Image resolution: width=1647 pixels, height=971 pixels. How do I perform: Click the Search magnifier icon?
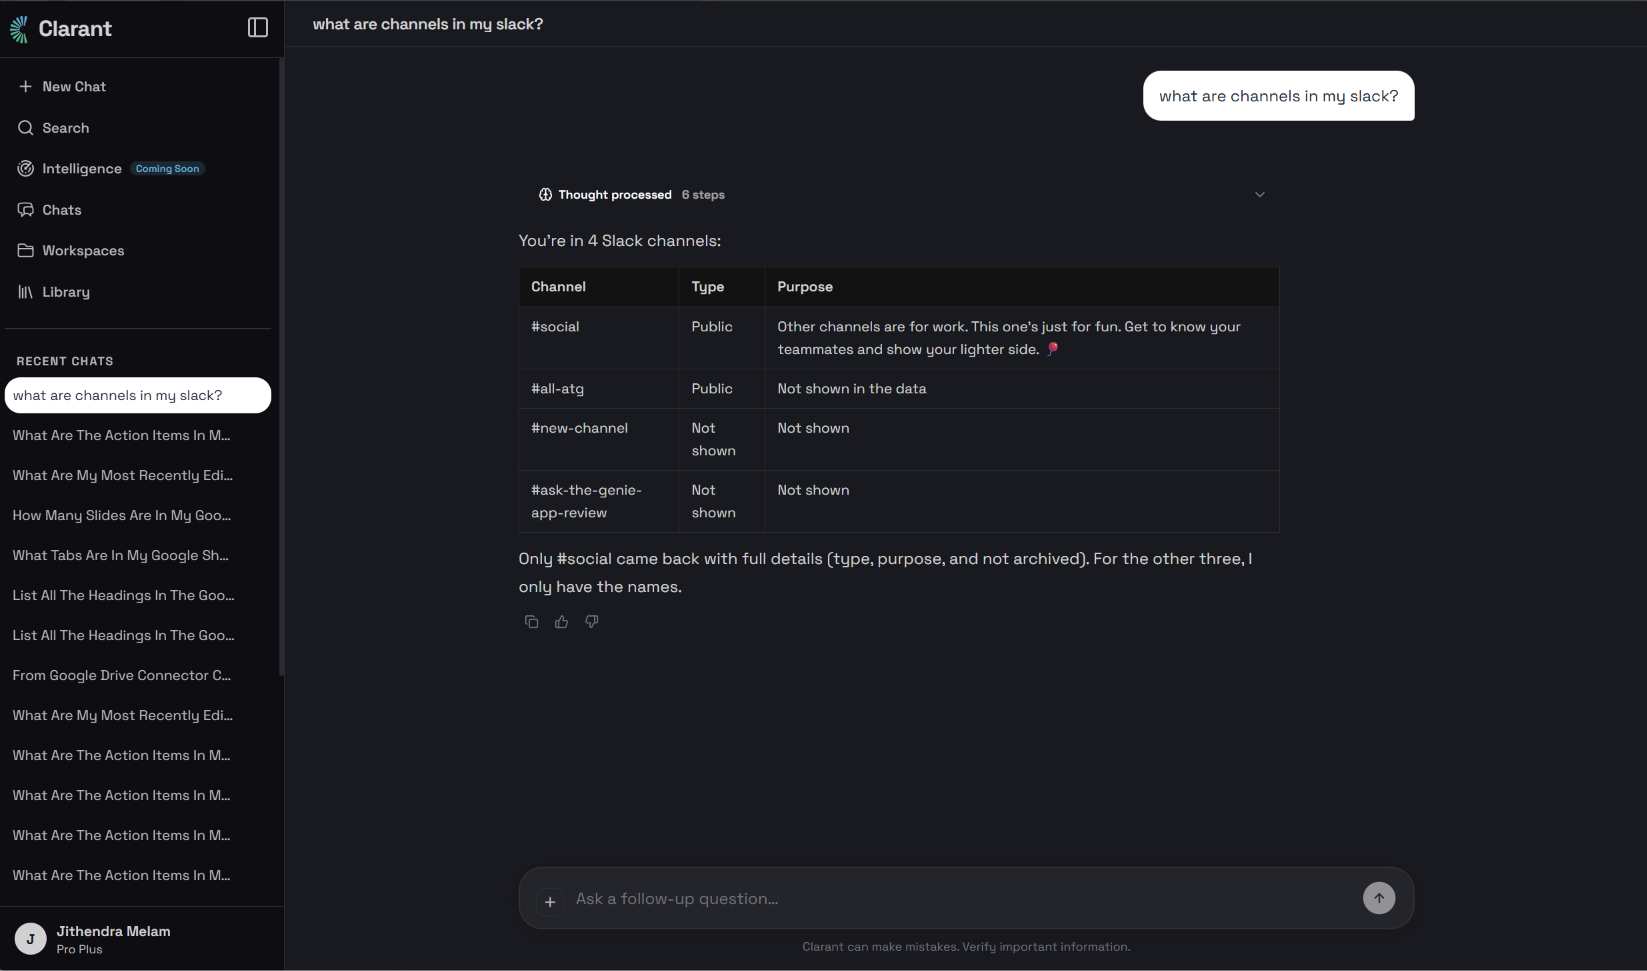(x=26, y=128)
